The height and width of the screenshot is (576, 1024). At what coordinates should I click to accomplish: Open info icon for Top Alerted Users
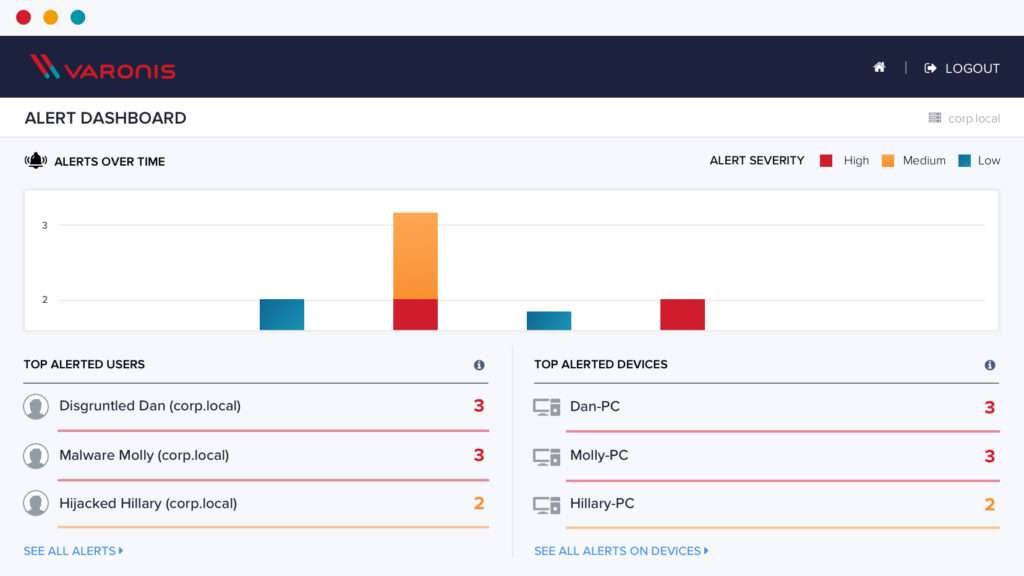tap(479, 365)
